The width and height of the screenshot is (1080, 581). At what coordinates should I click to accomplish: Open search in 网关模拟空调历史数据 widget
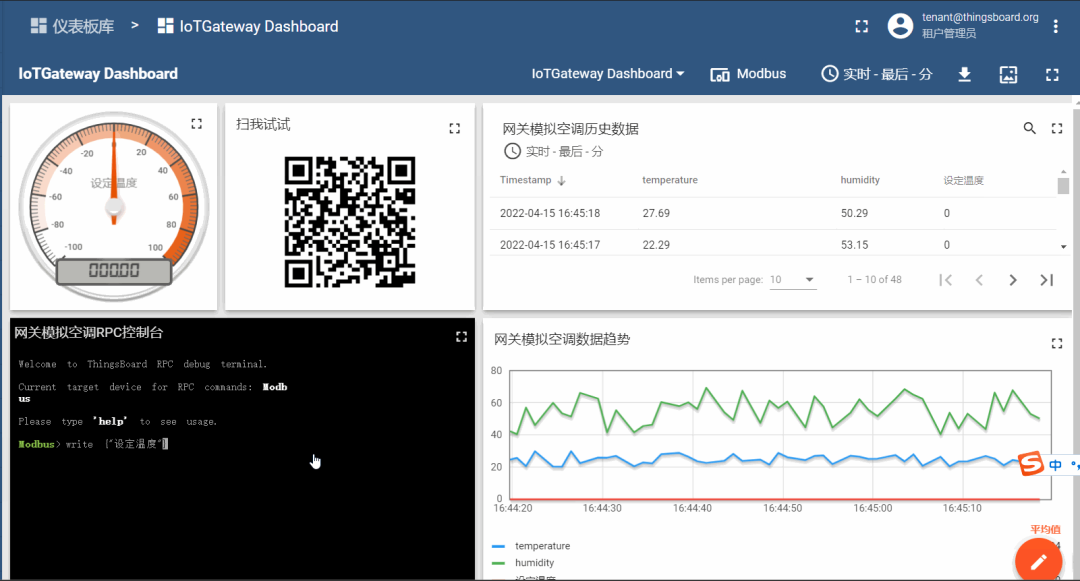pos(1029,128)
